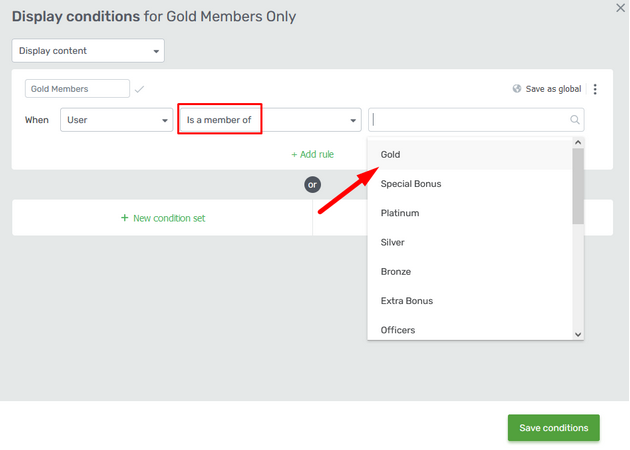Edit the Gold Members condition name field
Screen dimensions: 630x450
[77, 88]
